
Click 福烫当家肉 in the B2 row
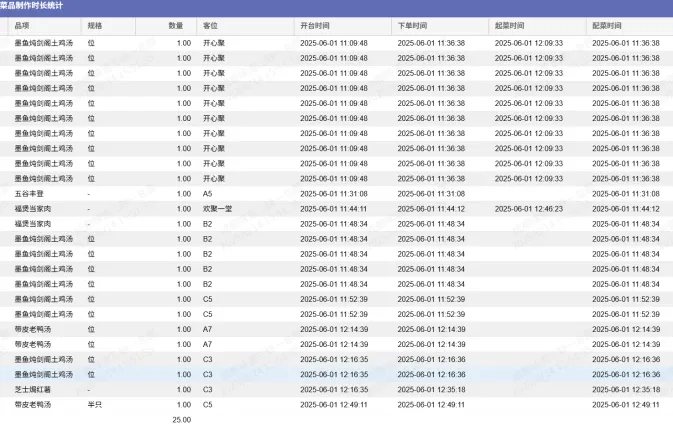click(33, 224)
